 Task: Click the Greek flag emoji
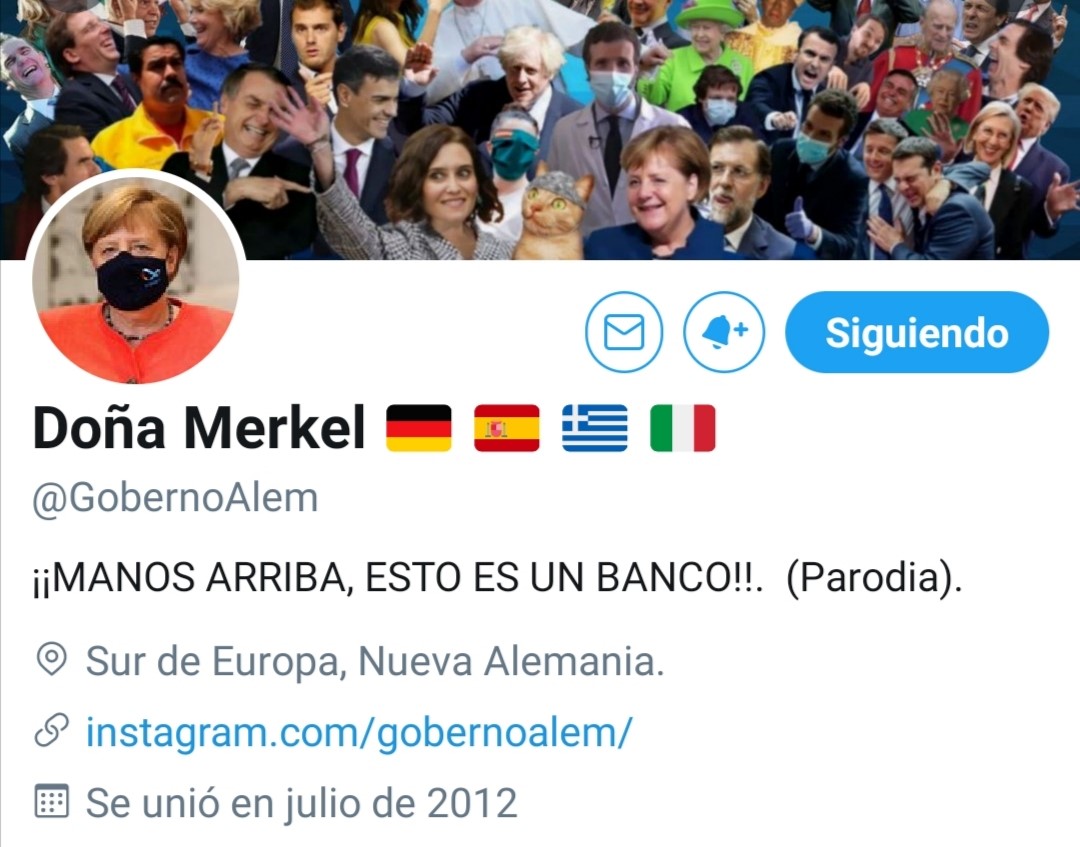[594, 428]
